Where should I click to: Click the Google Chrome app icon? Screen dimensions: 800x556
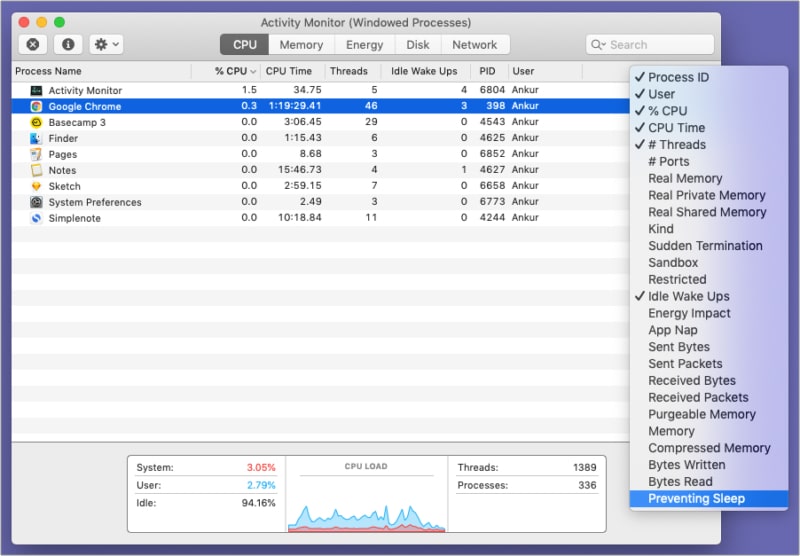[x=36, y=106]
